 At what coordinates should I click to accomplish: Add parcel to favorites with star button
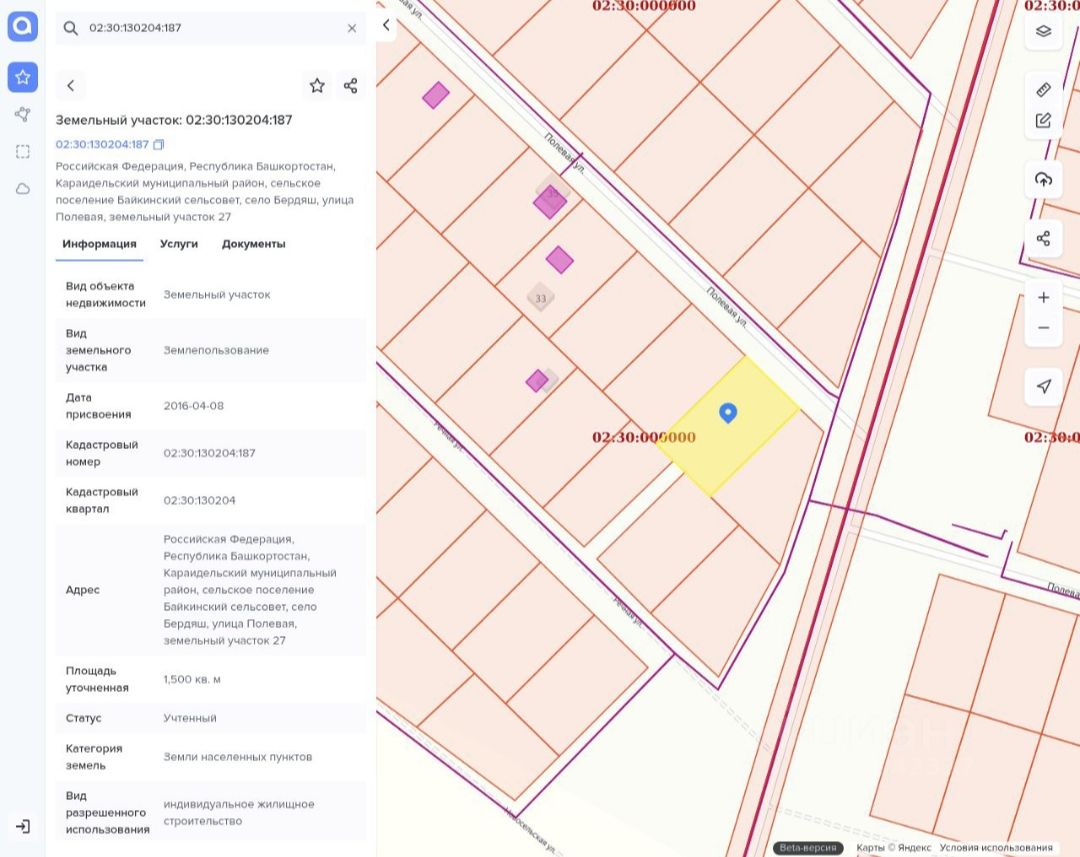317,85
